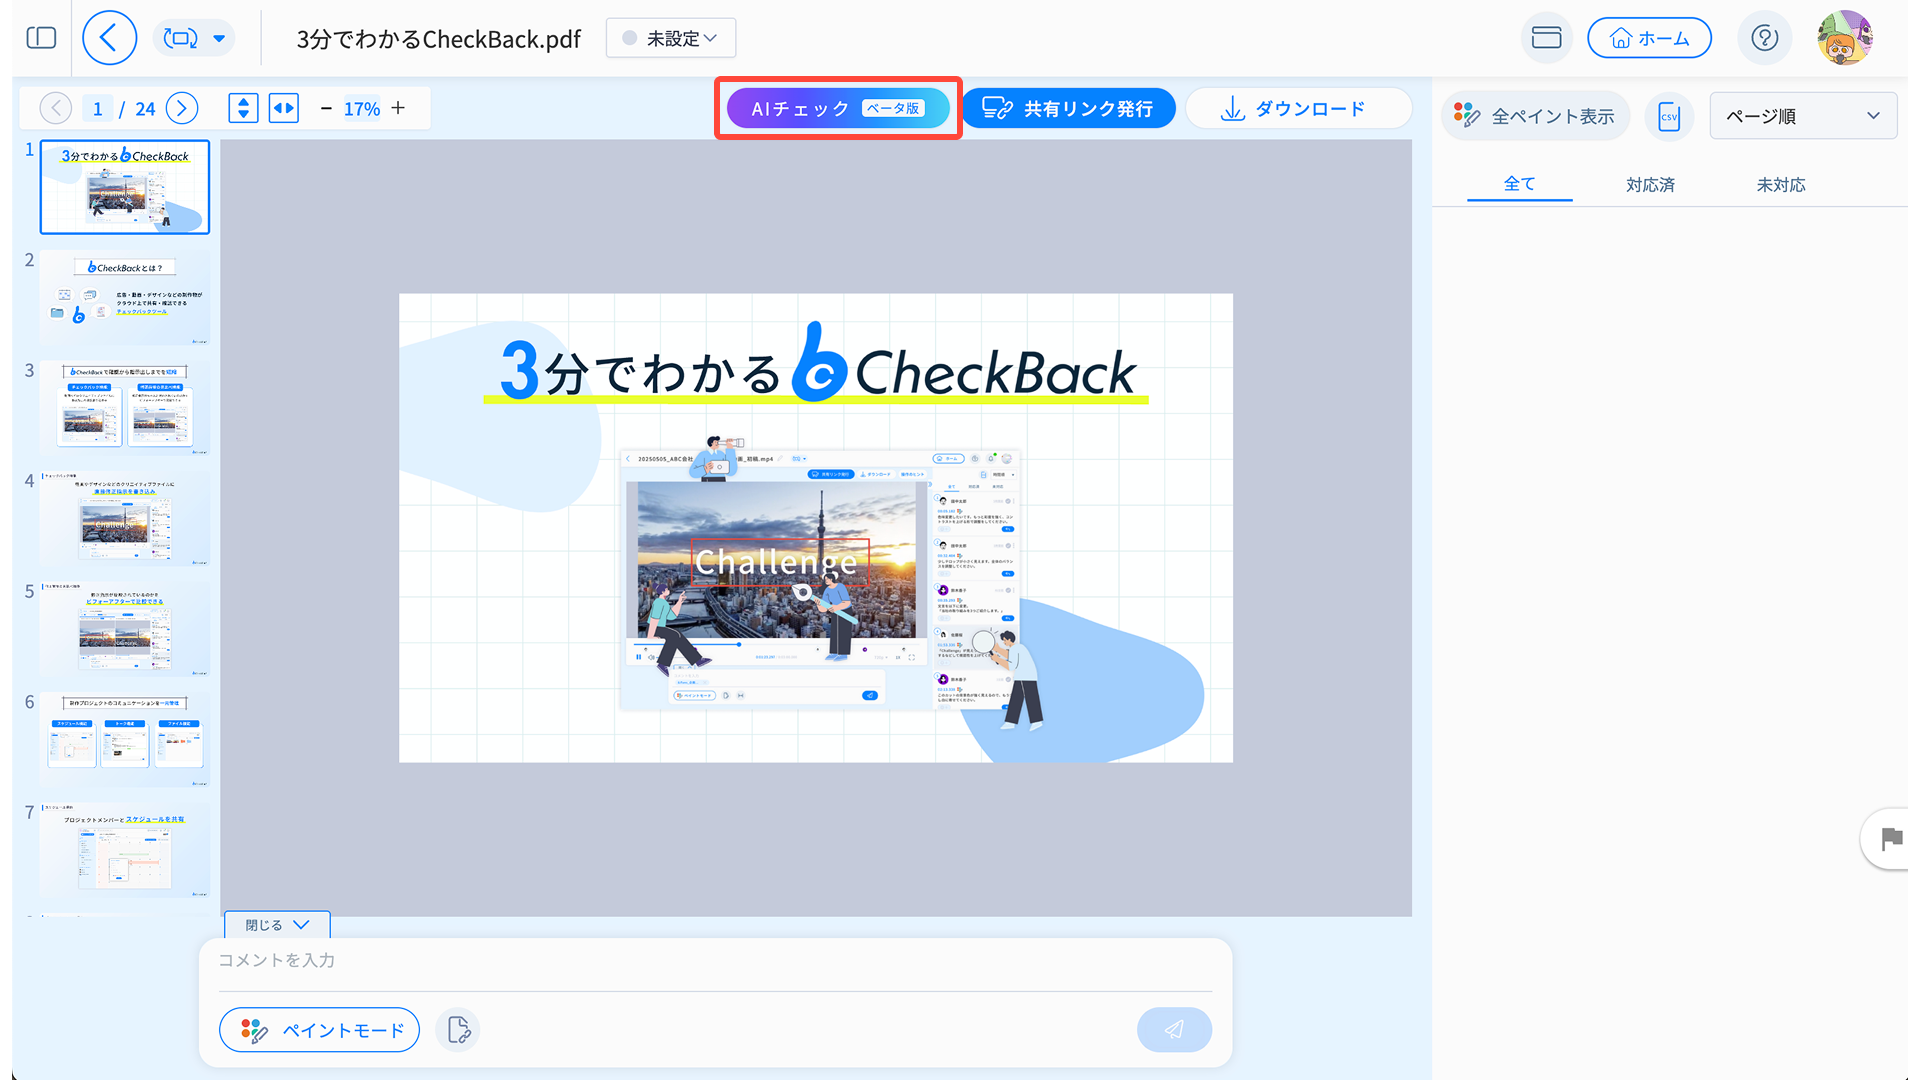
Task: Enable ペイントモード paint mode
Action: (x=319, y=1029)
